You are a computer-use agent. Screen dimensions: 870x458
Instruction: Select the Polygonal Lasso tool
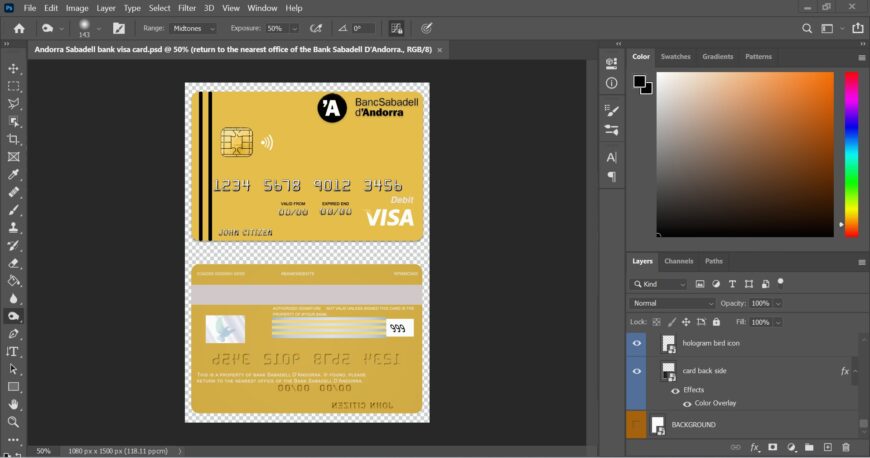click(13, 104)
